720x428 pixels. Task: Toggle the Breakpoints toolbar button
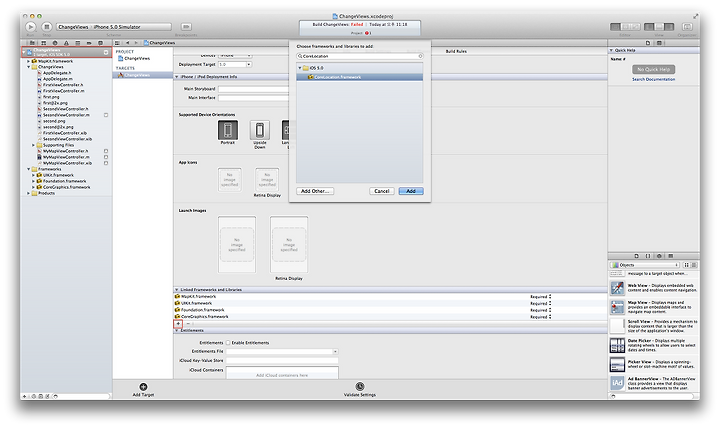coord(186,27)
